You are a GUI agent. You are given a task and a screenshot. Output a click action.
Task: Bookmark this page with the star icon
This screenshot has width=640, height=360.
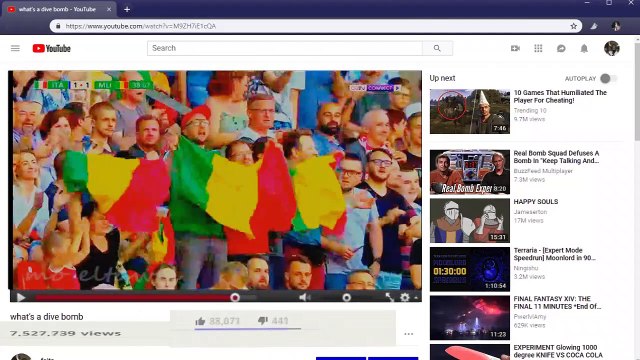tap(573, 26)
